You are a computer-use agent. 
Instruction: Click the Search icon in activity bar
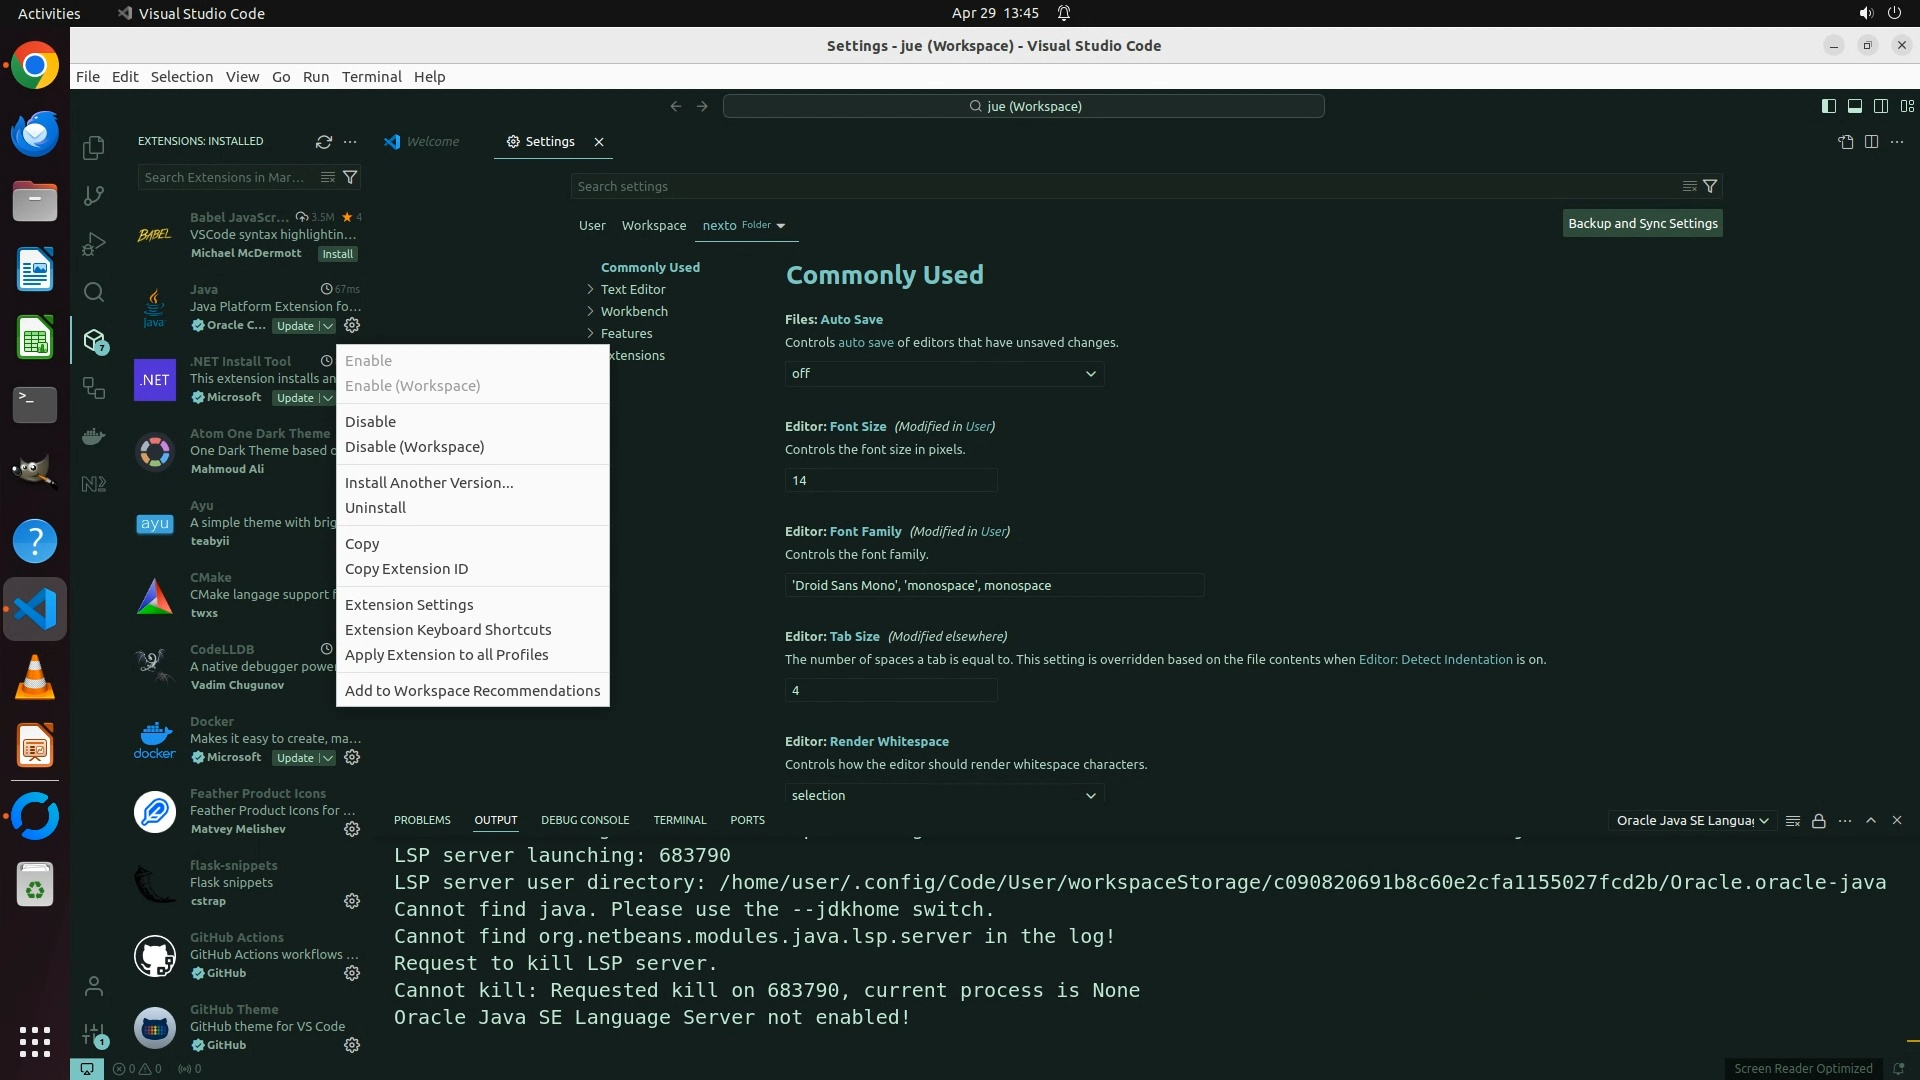[94, 292]
